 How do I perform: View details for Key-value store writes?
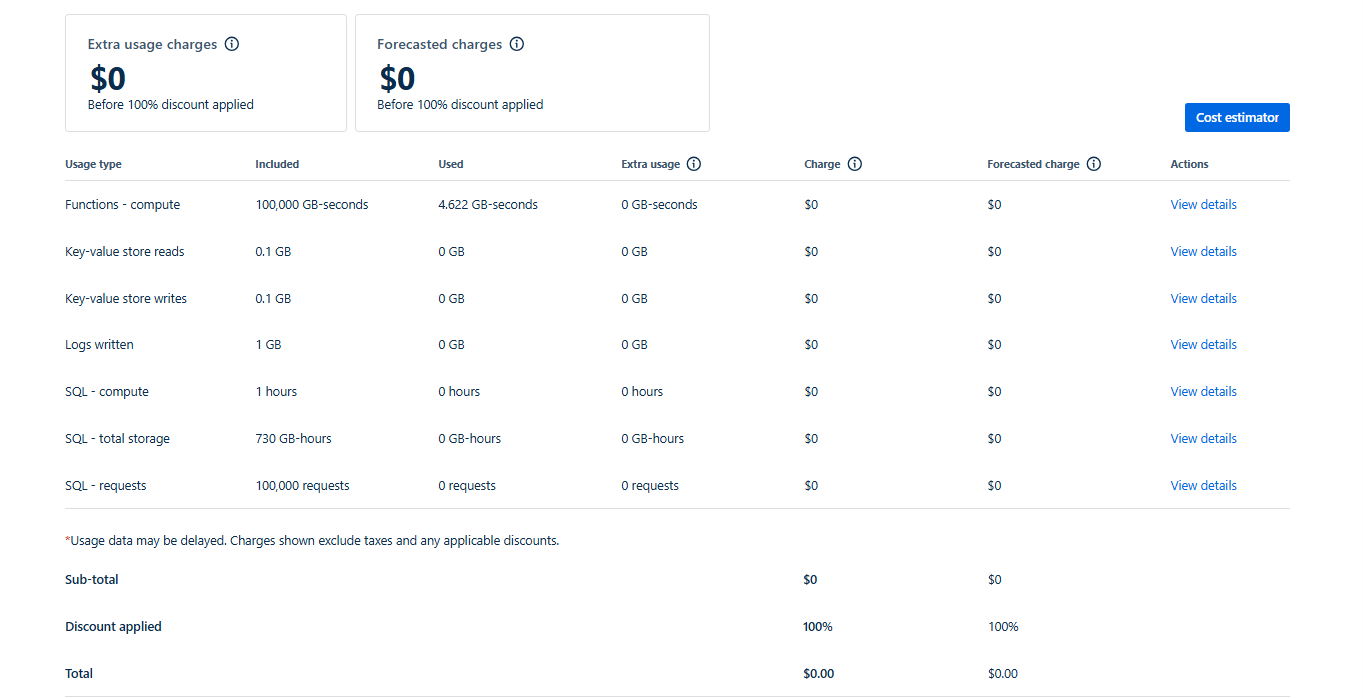coord(1203,299)
